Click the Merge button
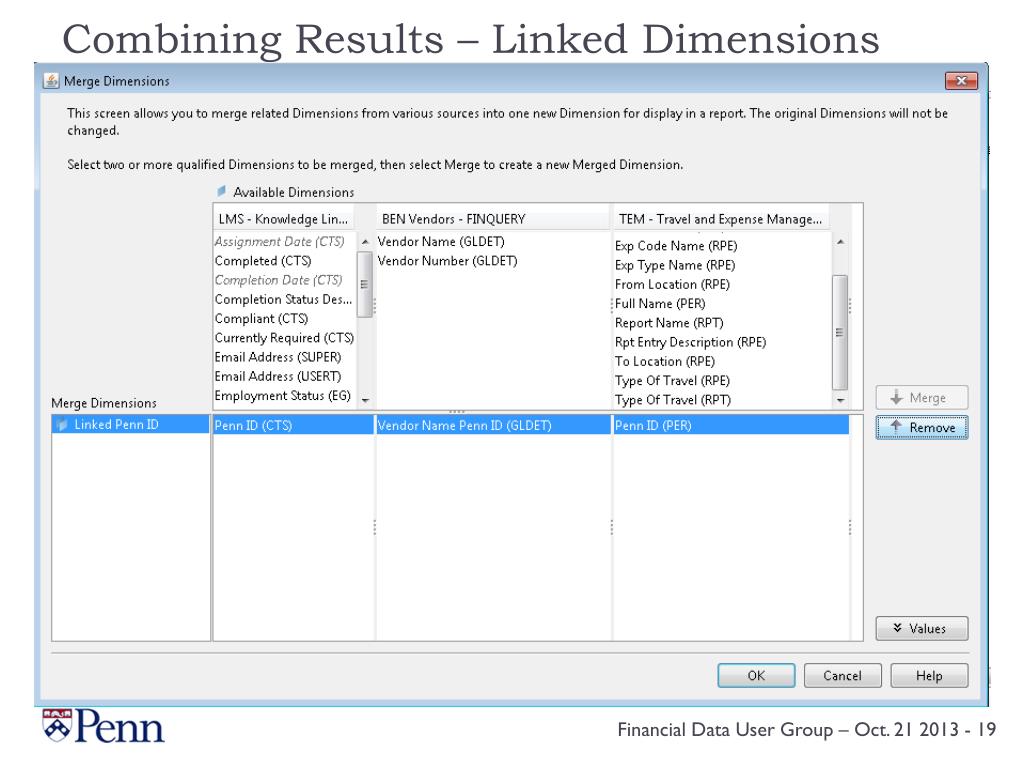 click(x=921, y=397)
